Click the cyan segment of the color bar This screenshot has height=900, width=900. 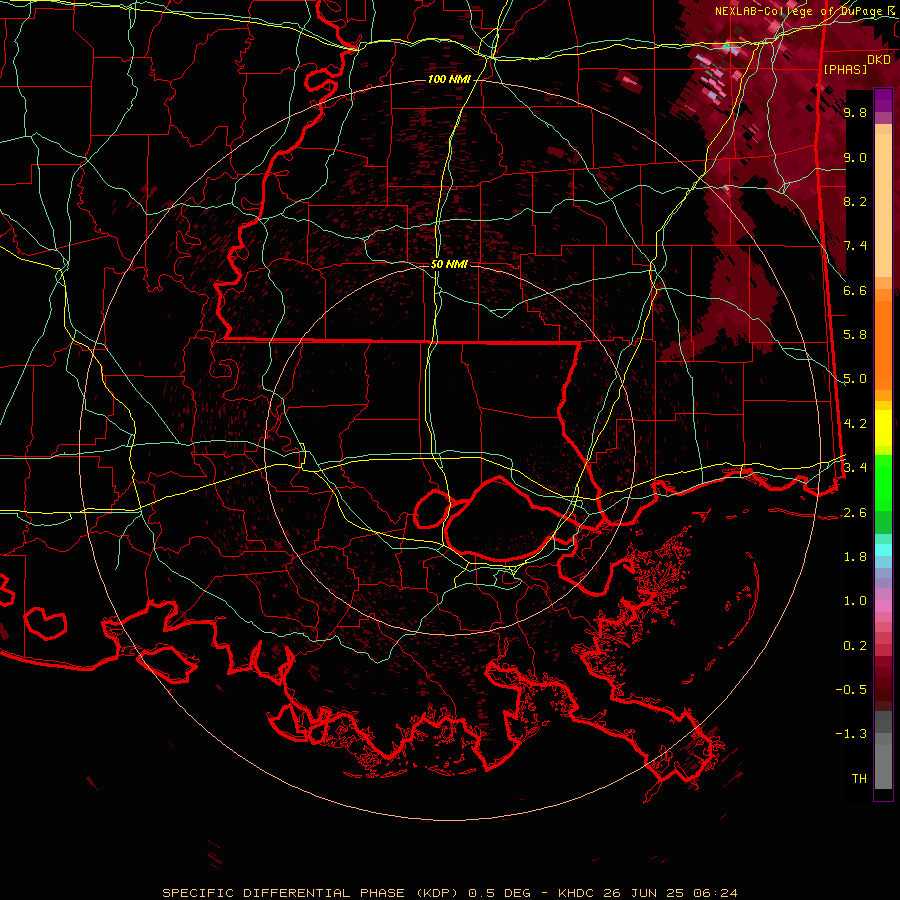pyautogui.click(x=883, y=550)
